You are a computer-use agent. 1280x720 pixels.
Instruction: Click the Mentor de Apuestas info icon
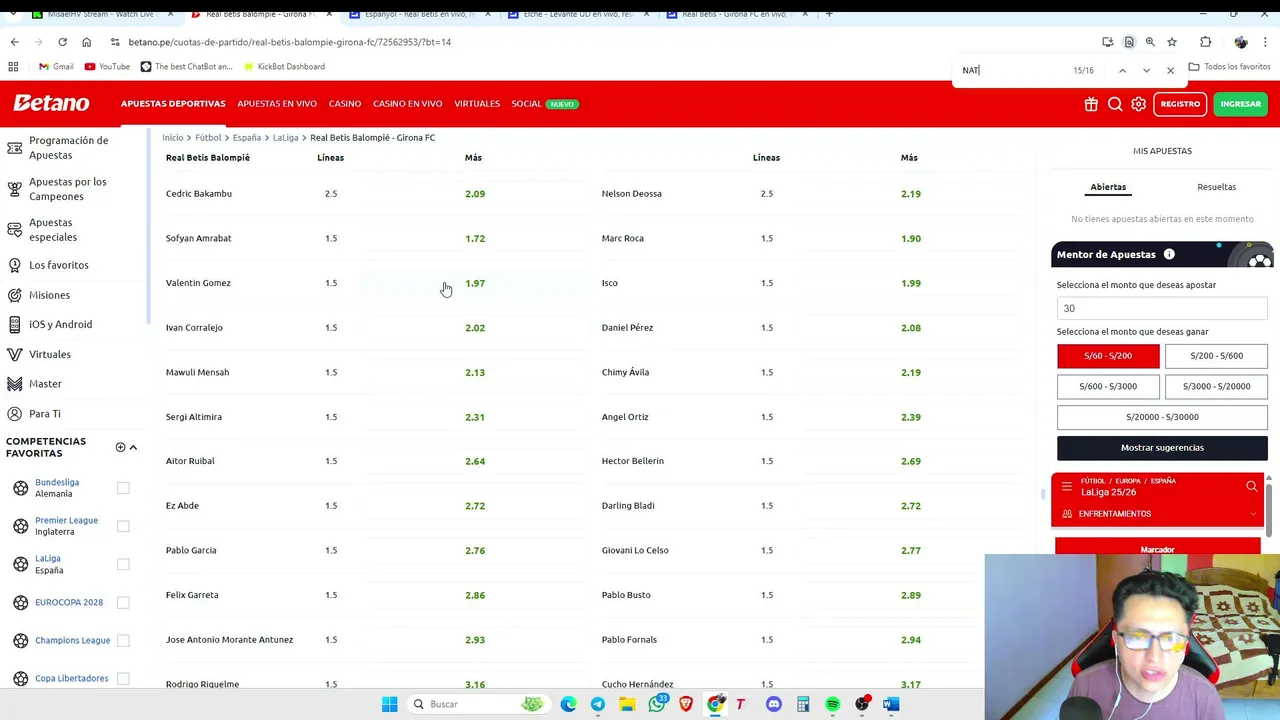1169,254
